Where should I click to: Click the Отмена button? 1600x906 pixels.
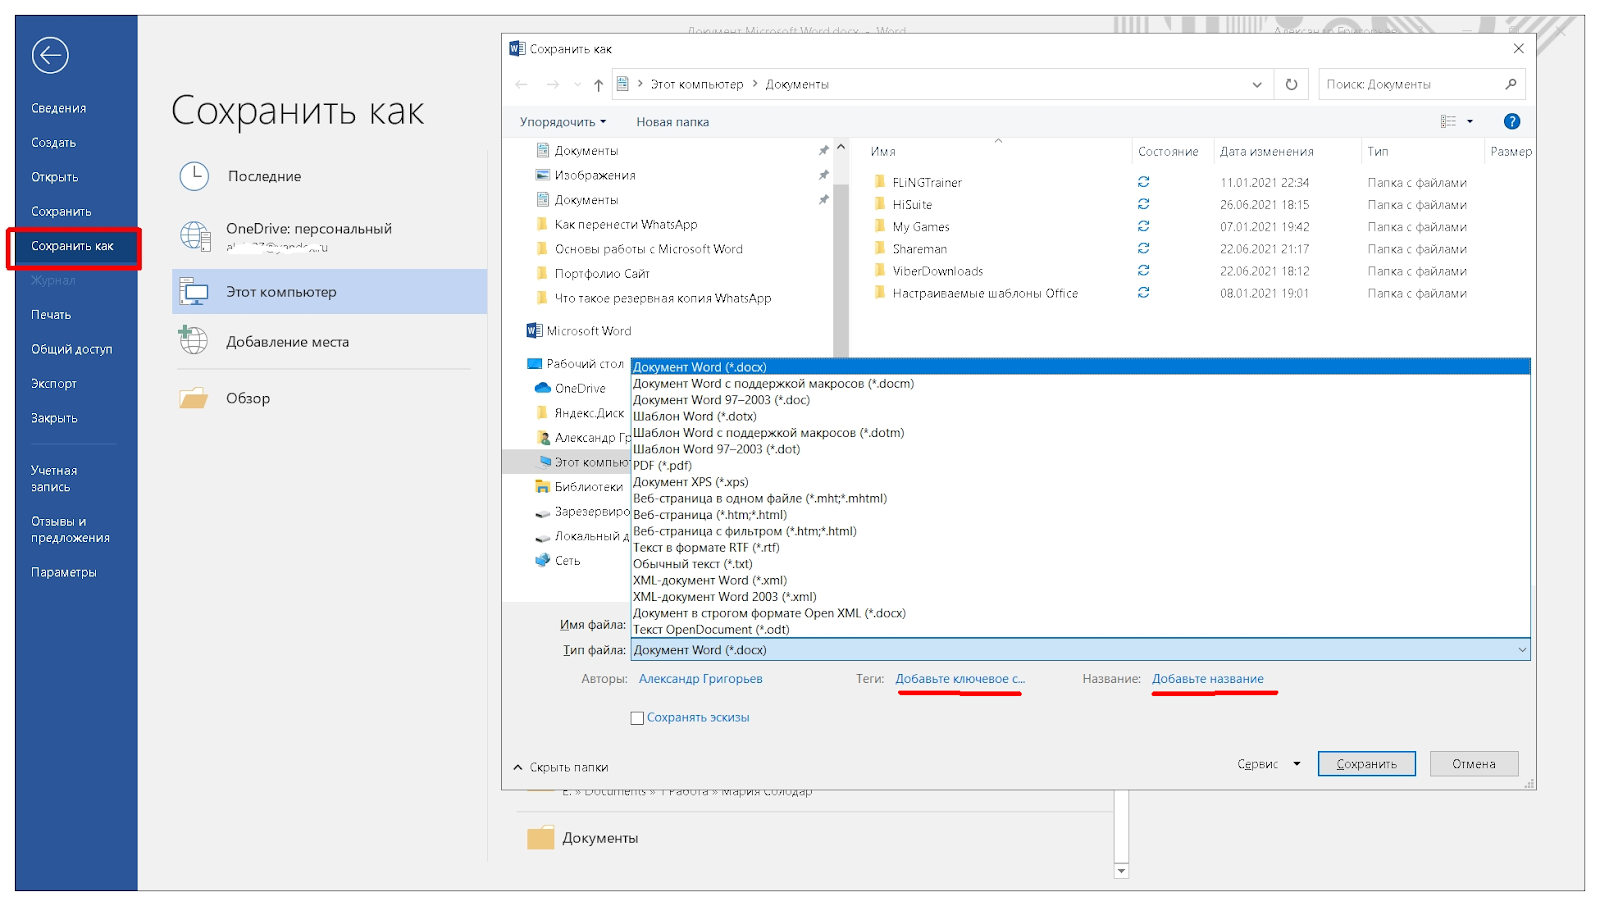click(x=1473, y=764)
